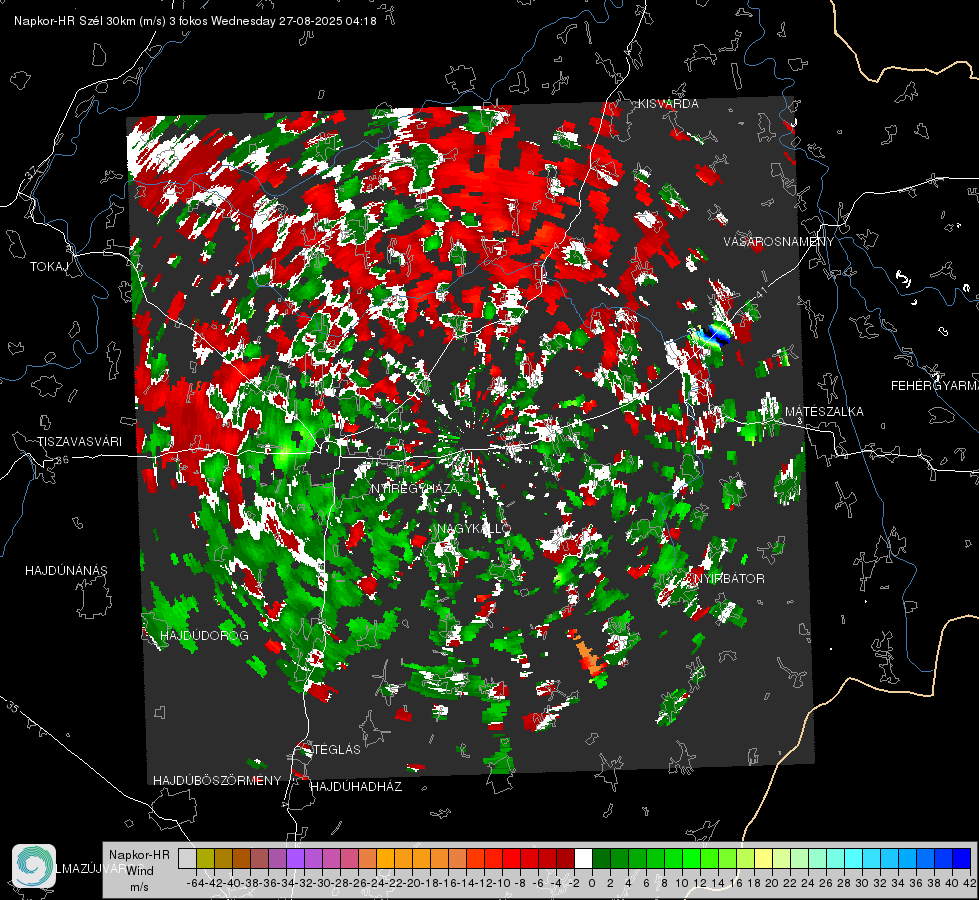Click the MÁTÉSZALKA city label
Image resolution: width=979 pixels, height=900 pixels.
pos(824,412)
